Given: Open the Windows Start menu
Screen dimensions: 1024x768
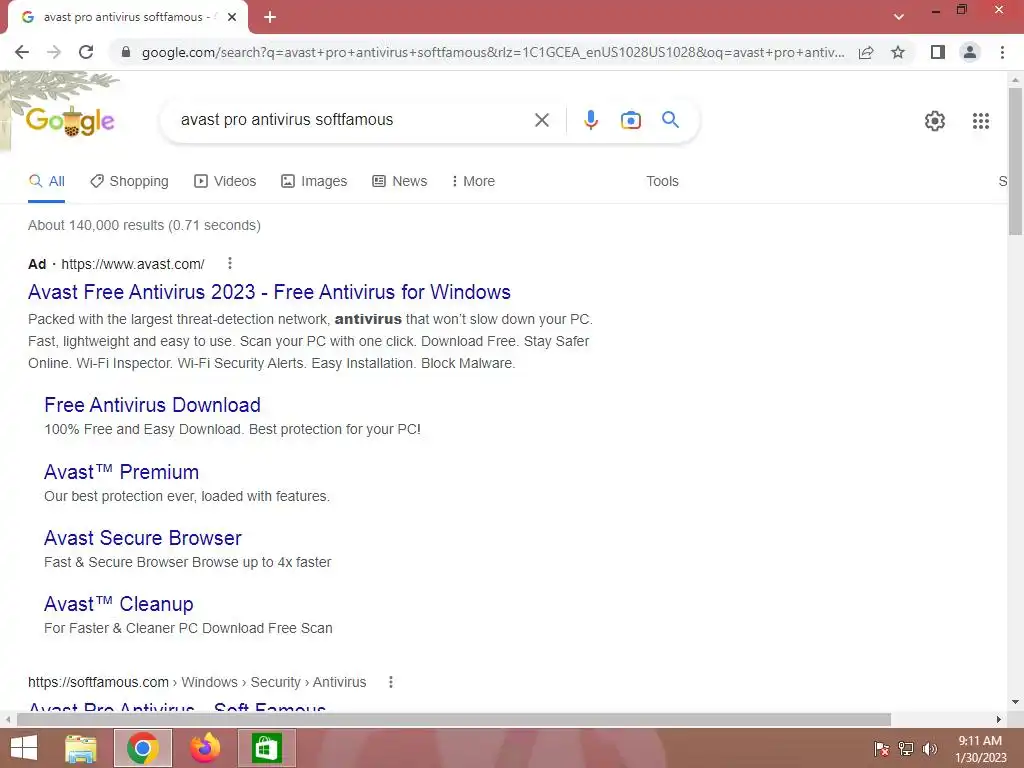Looking at the screenshot, I should (x=24, y=748).
